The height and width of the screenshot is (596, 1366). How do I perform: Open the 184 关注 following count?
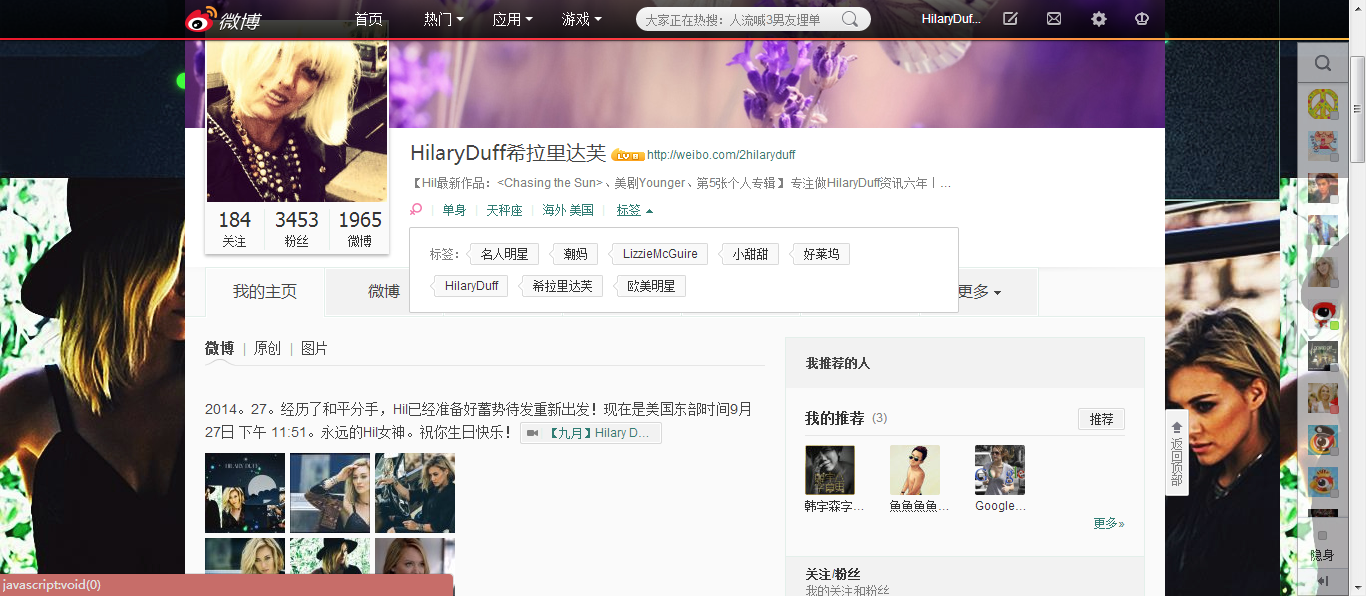[x=234, y=229]
